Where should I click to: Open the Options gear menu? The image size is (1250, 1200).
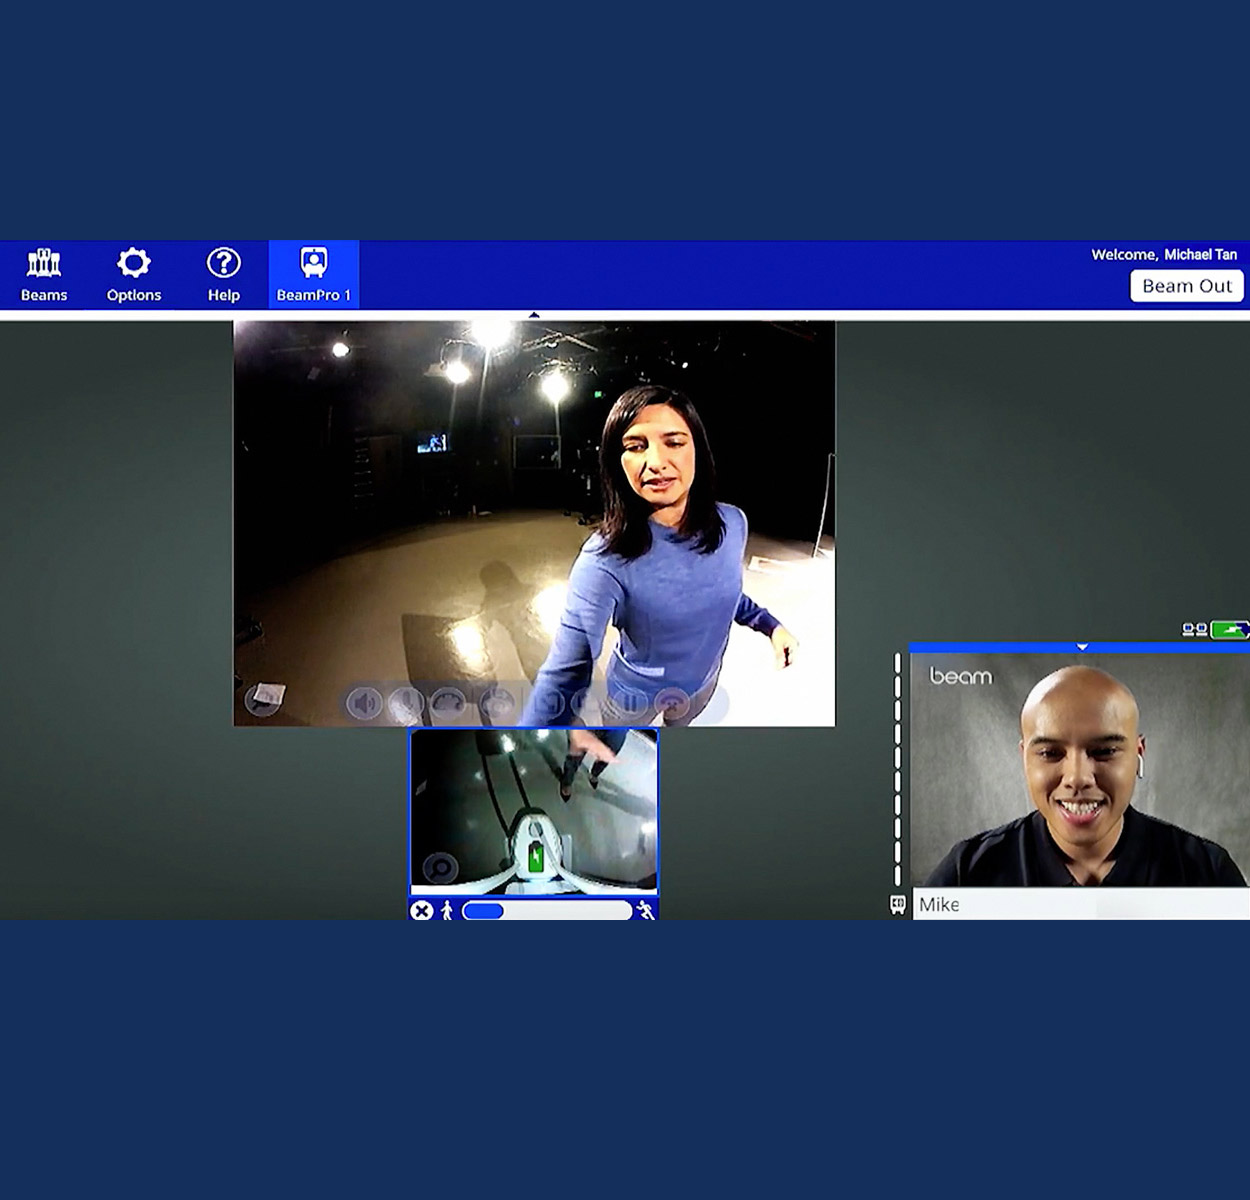[134, 275]
